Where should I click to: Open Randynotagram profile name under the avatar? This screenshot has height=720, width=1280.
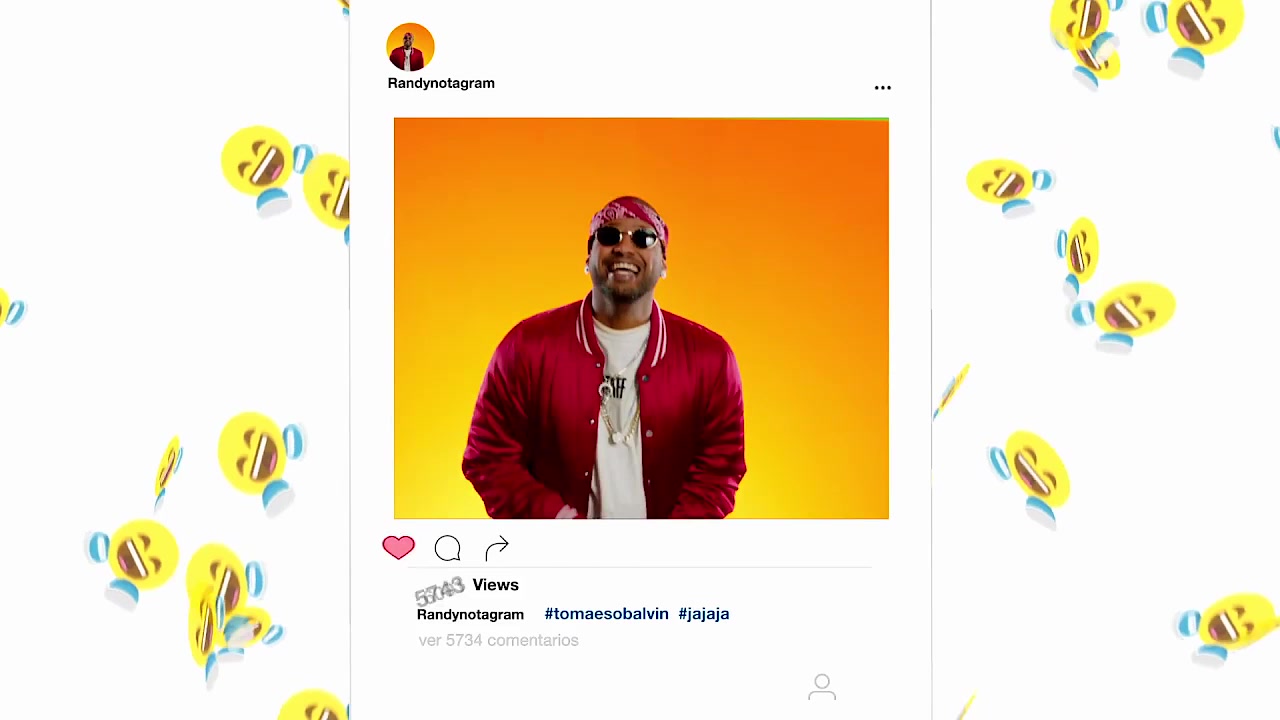[x=441, y=83]
